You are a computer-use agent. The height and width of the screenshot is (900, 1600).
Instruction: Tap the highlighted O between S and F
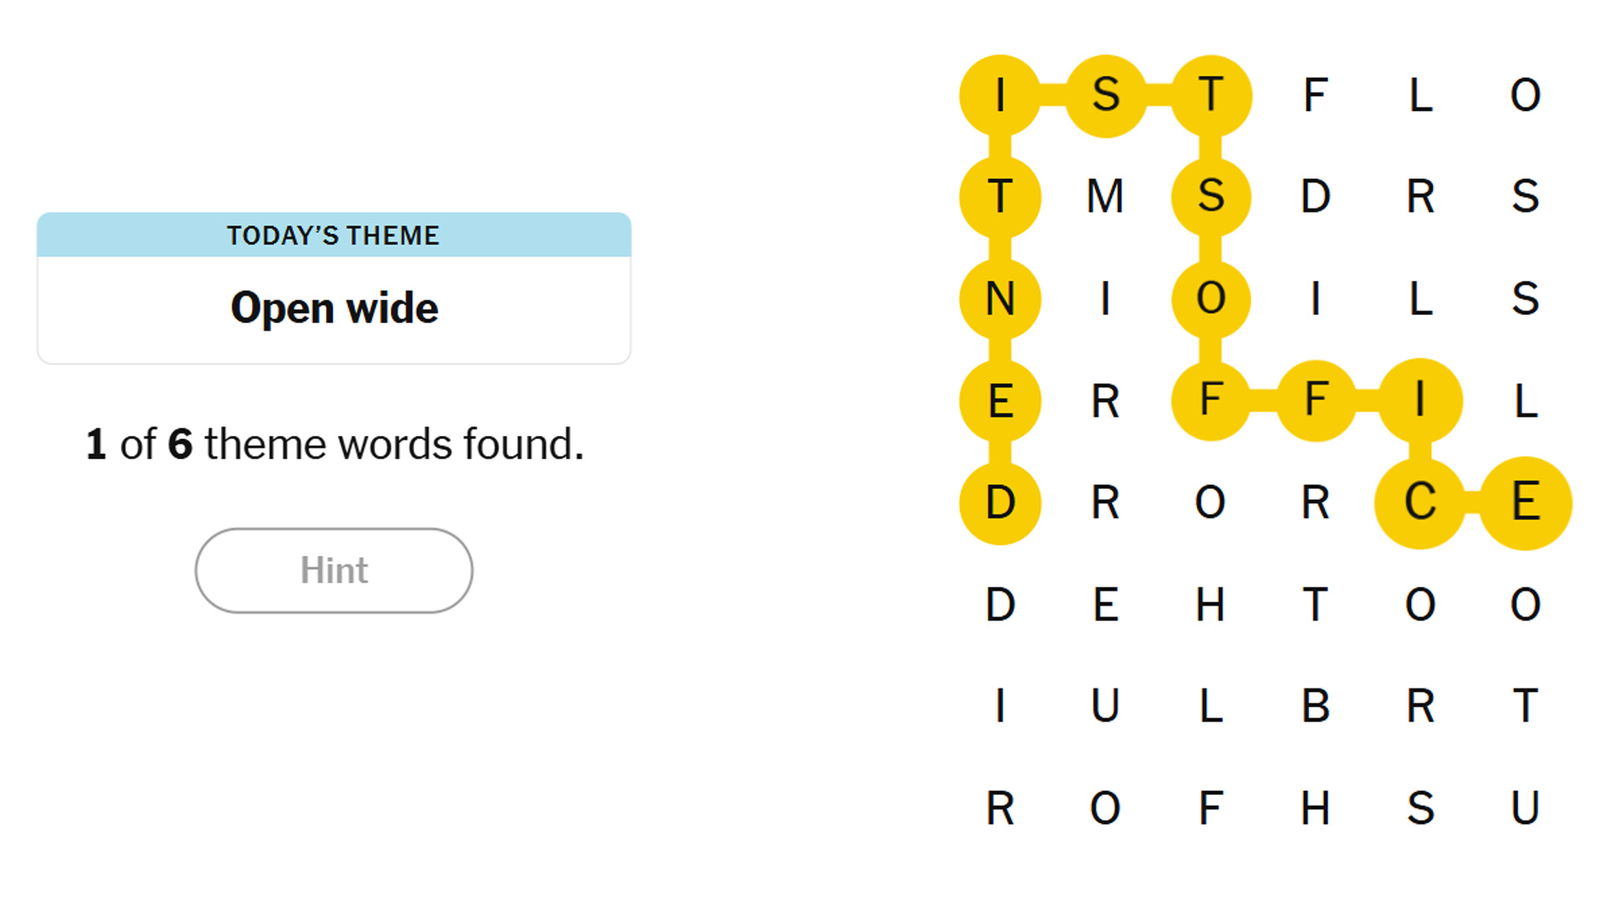[x=1210, y=298]
